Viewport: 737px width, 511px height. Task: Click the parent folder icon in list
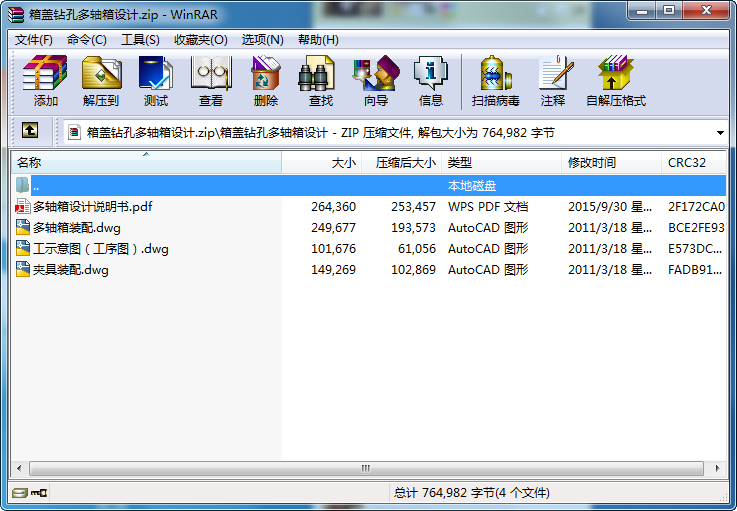23,185
